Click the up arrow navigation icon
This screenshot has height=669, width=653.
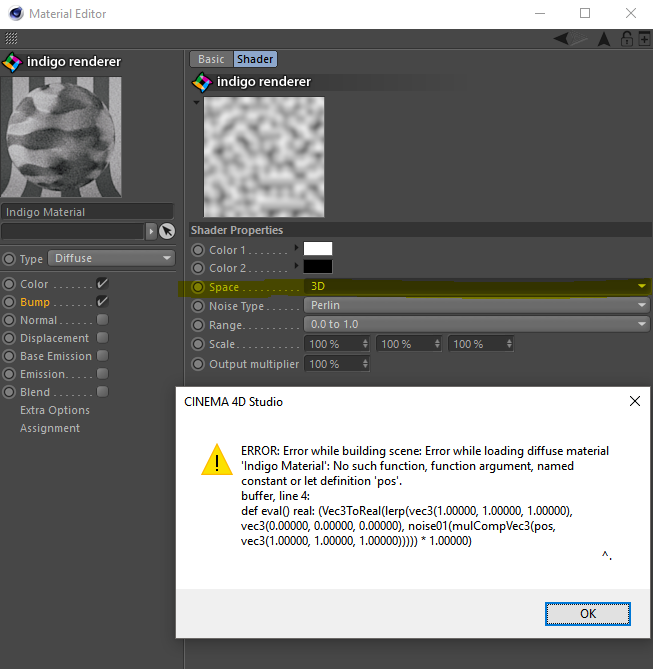[603, 39]
